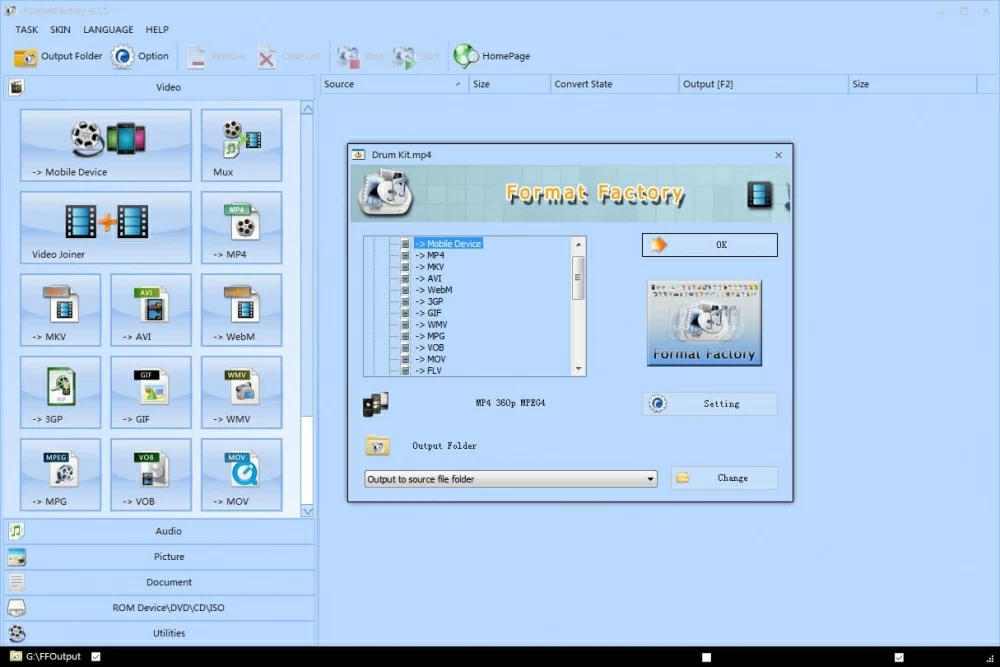Image resolution: width=1000 pixels, height=667 pixels.
Task: Choose the GIF conversion icon in Video panel
Action: coord(150,391)
